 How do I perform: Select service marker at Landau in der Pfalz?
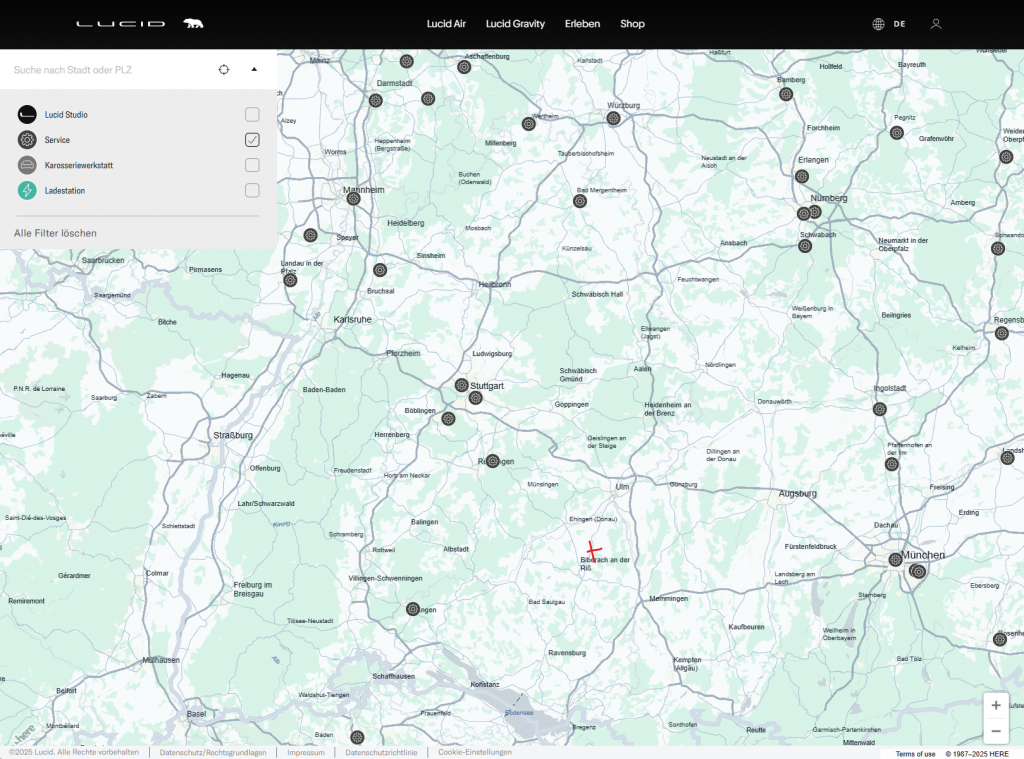(291, 280)
